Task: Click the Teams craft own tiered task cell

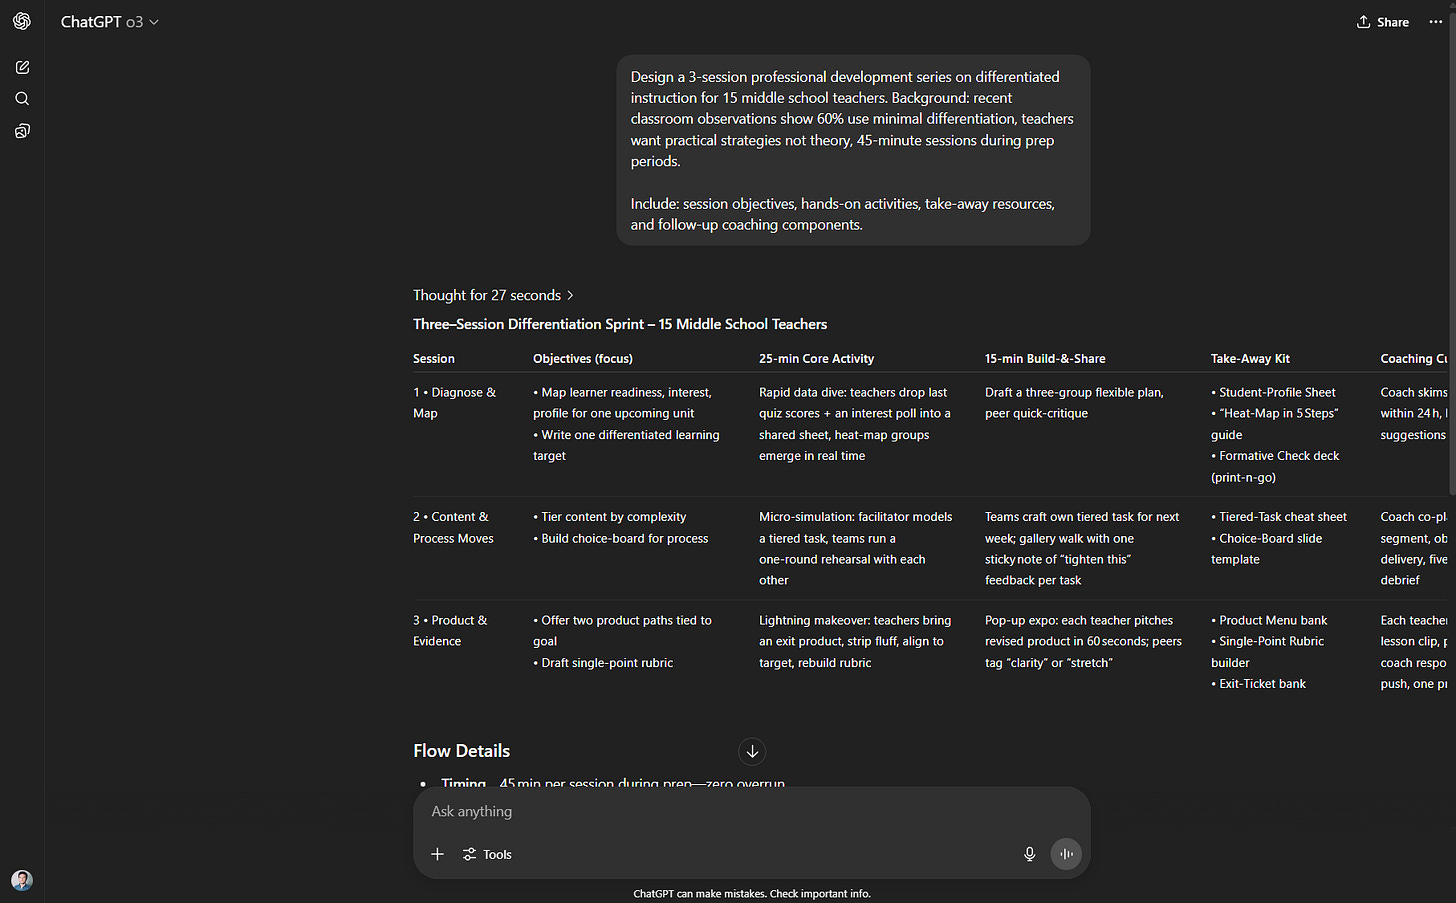Action: tap(1083, 548)
